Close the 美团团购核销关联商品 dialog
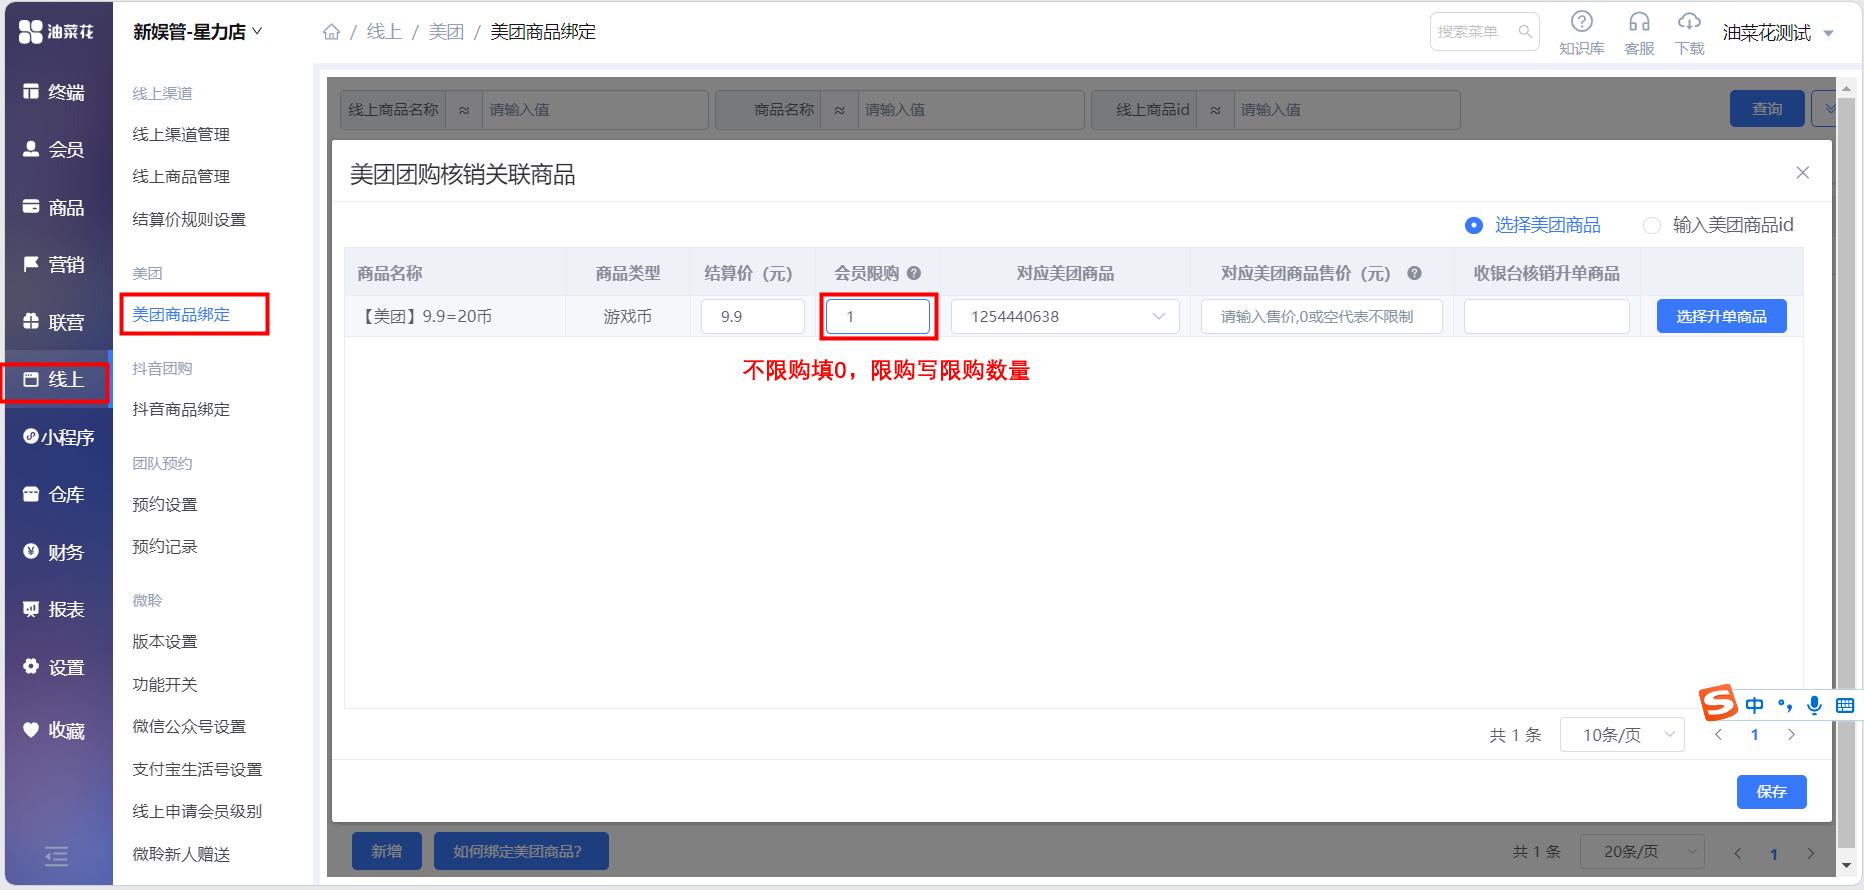 (x=1803, y=173)
